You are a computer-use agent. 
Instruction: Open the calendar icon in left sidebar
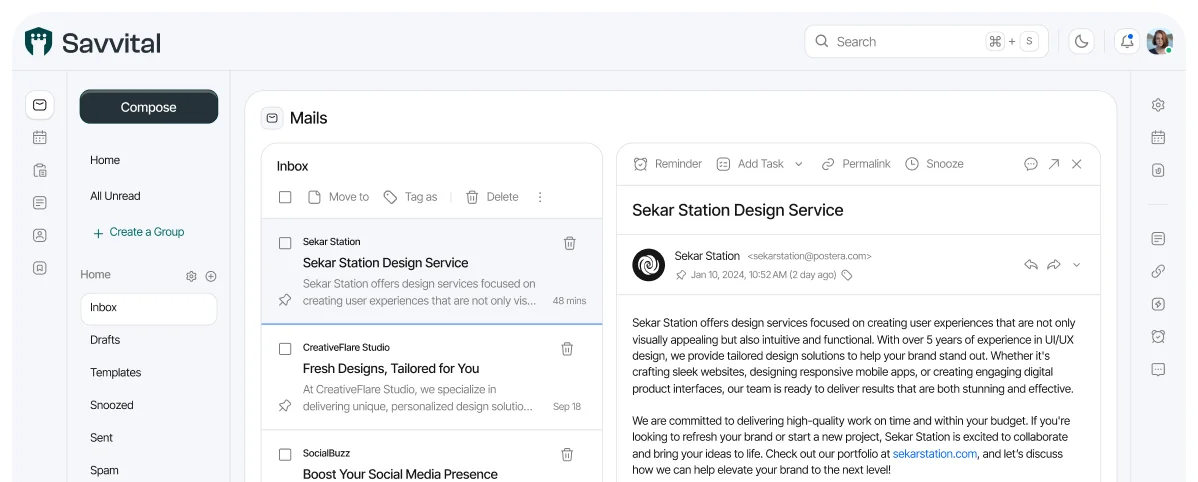[x=39, y=138]
